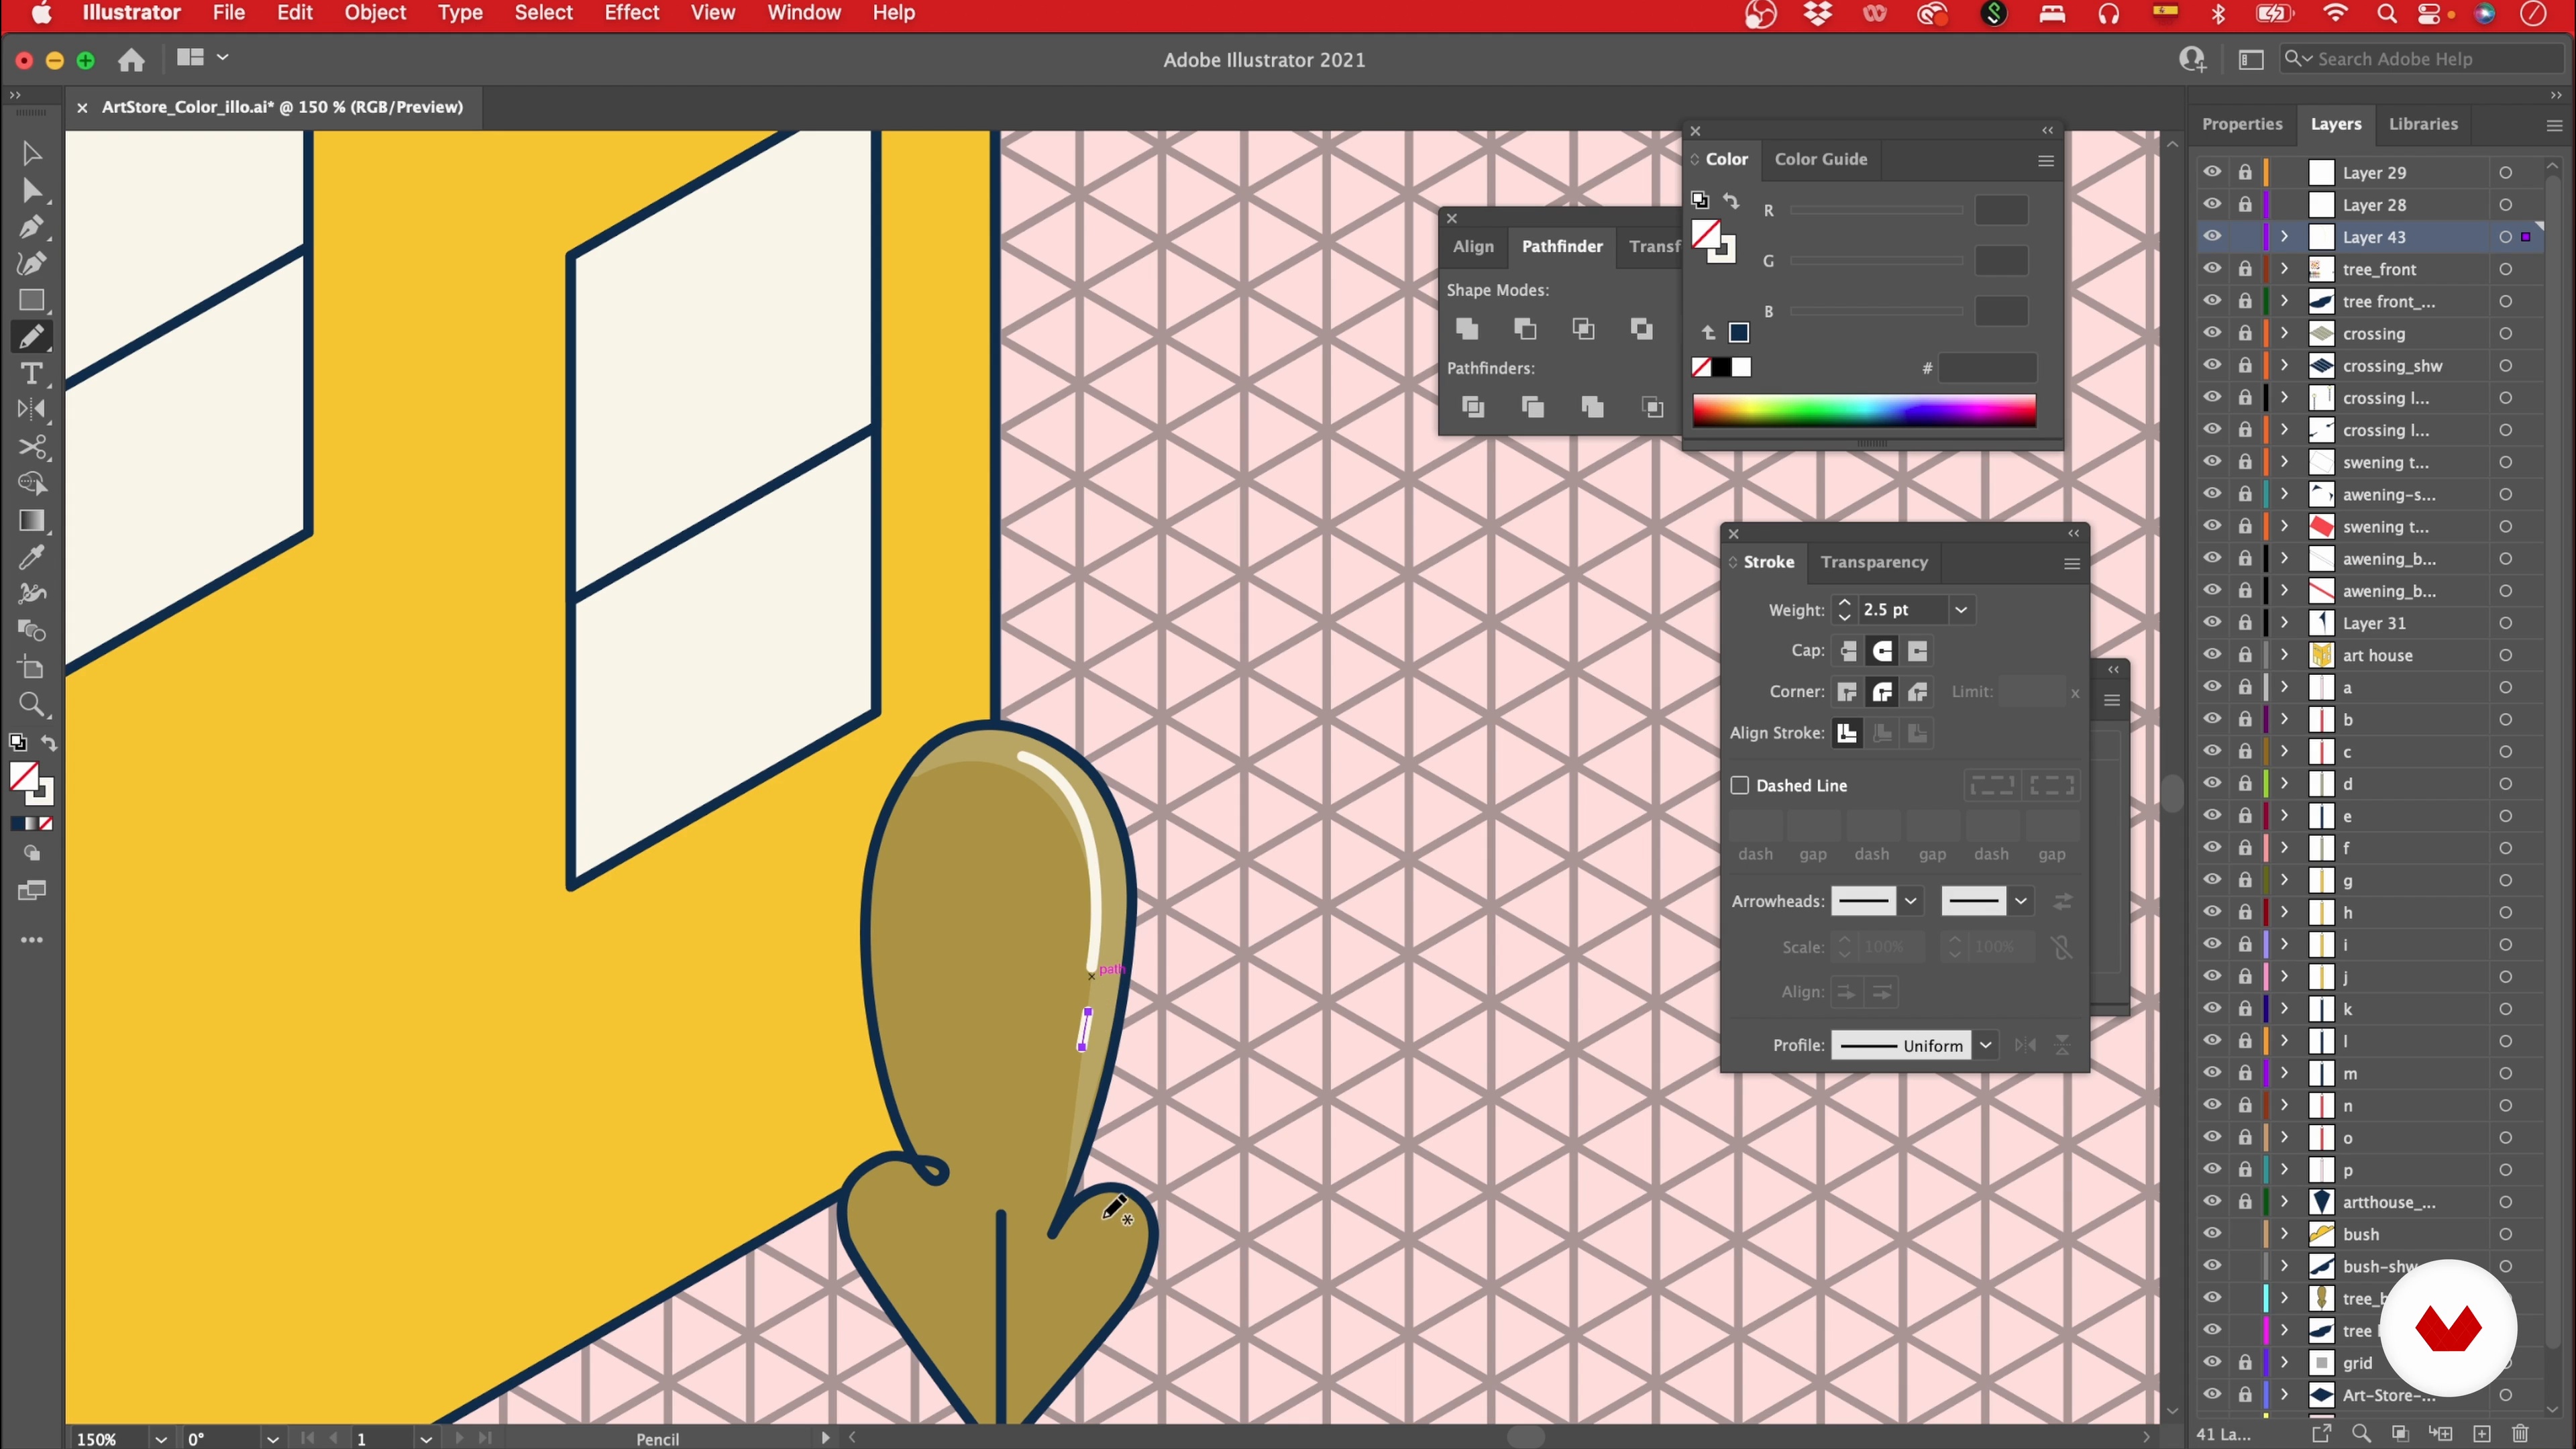
Task: Switch to the Transparency tab
Action: (x=1873, y=562)
